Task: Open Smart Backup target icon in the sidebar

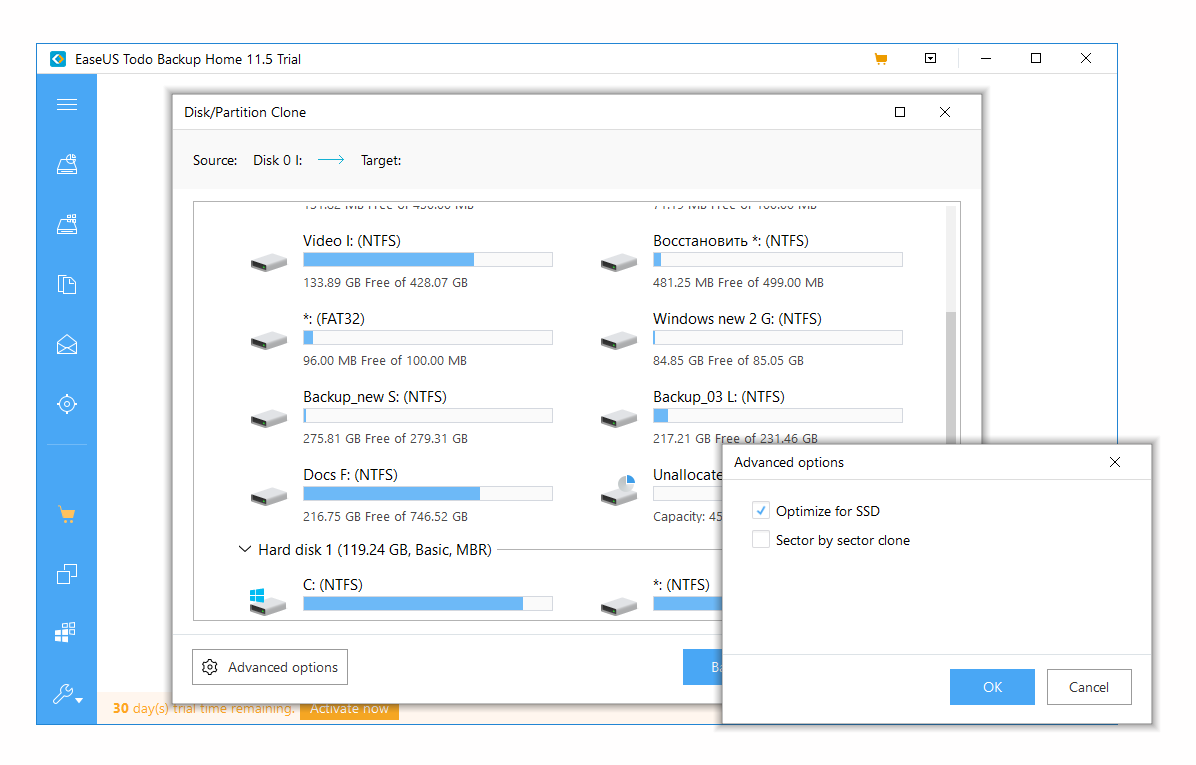Action: click(x=67, y=403)
